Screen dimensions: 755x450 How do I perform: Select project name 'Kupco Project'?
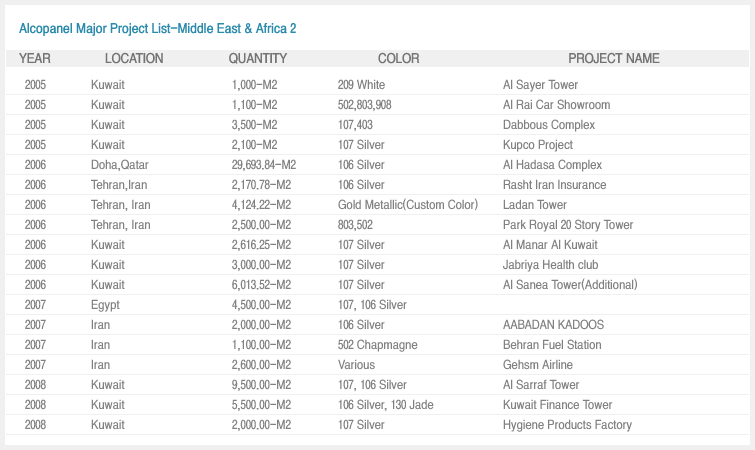(x=538, y=145)
